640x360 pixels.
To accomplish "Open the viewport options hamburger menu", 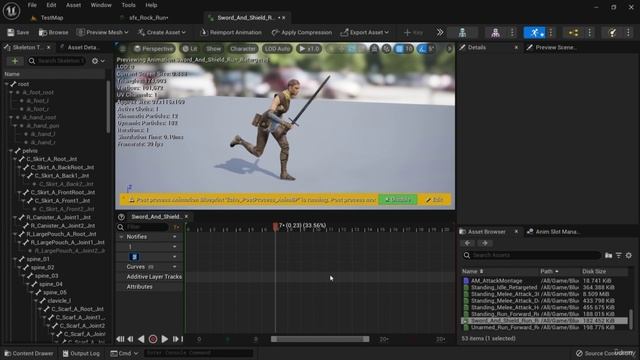I will [x=123, y=49].
